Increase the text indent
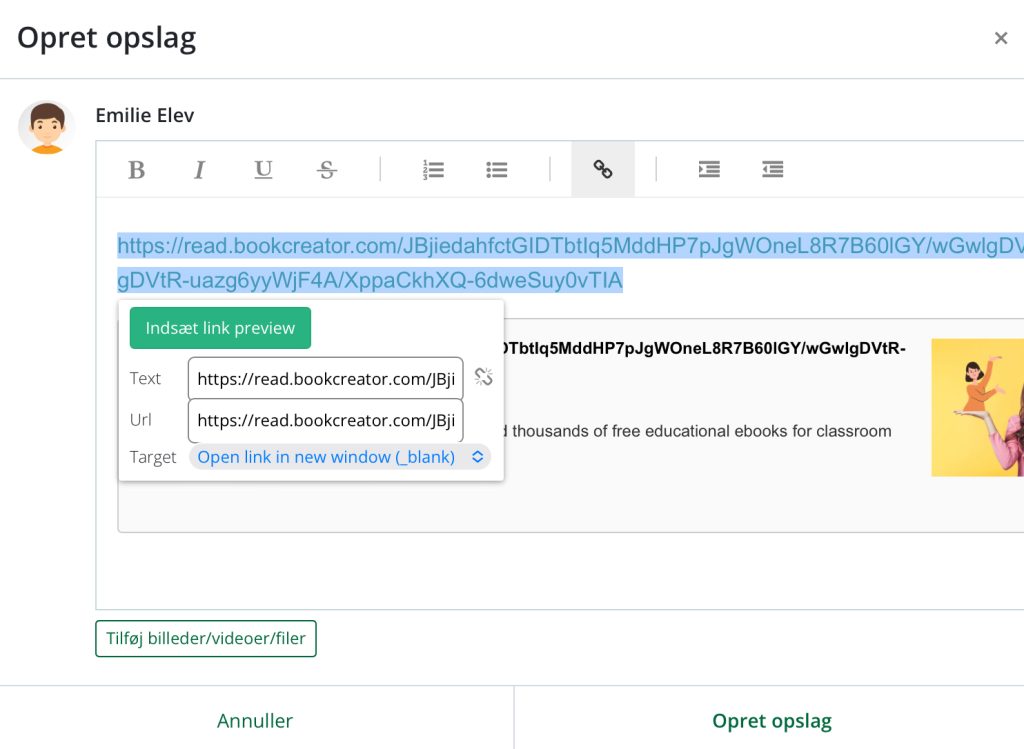 tap(709, 170)
